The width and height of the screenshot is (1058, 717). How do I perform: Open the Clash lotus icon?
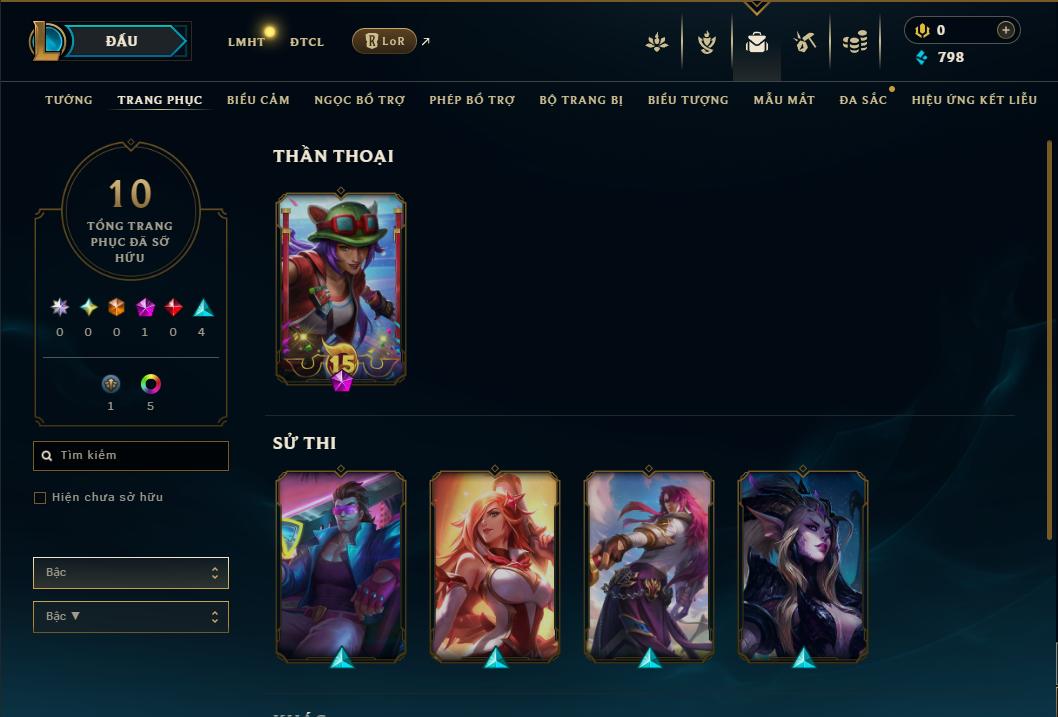[x=657, y=42]
